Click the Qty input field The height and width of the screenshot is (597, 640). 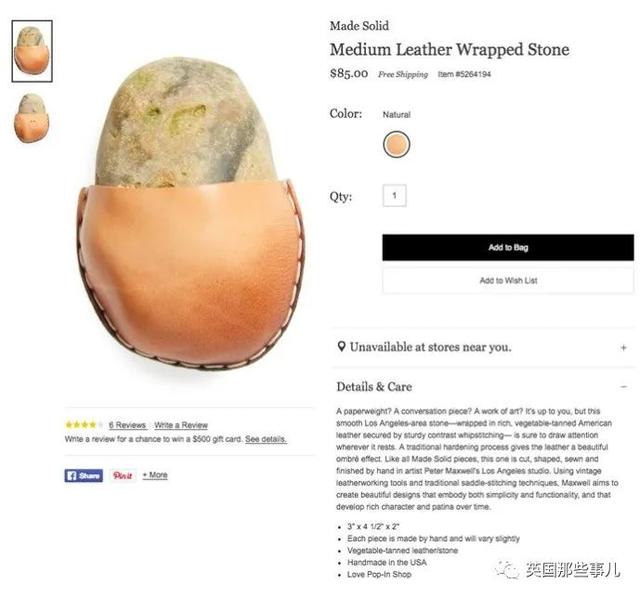[394, 195]
